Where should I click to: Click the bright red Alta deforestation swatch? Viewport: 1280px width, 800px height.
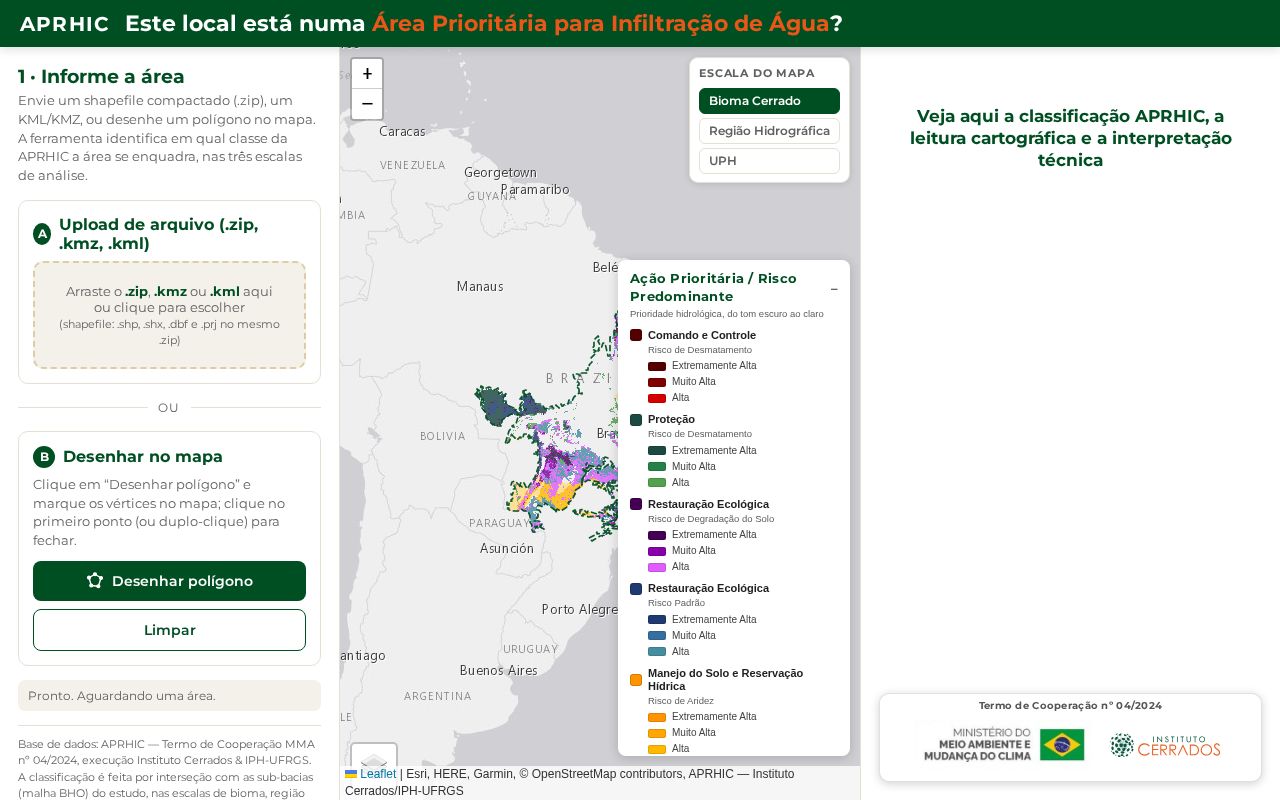pos(657,398)
